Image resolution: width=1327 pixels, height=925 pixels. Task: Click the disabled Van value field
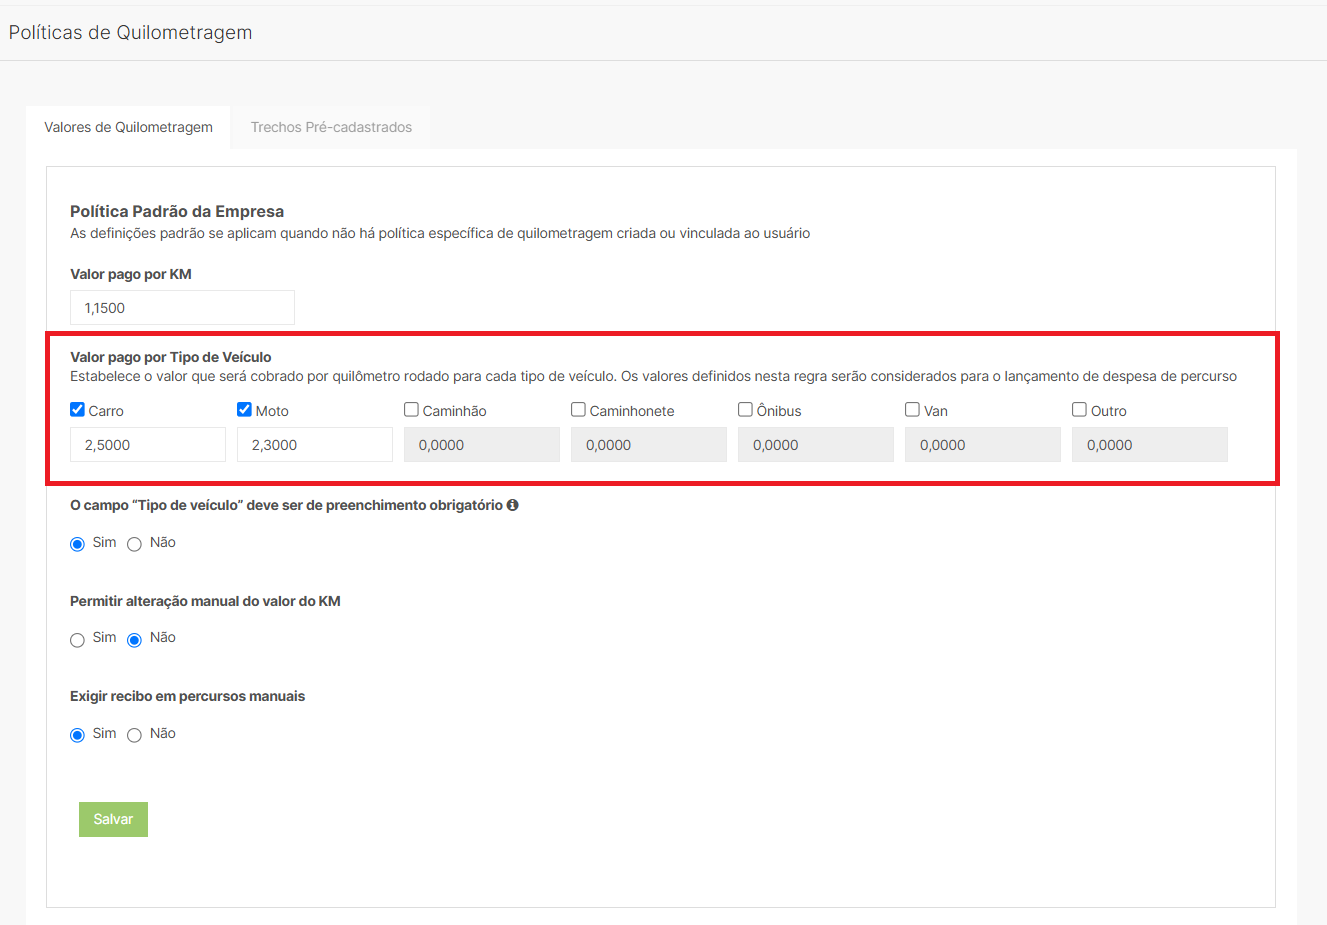(983, 445)
